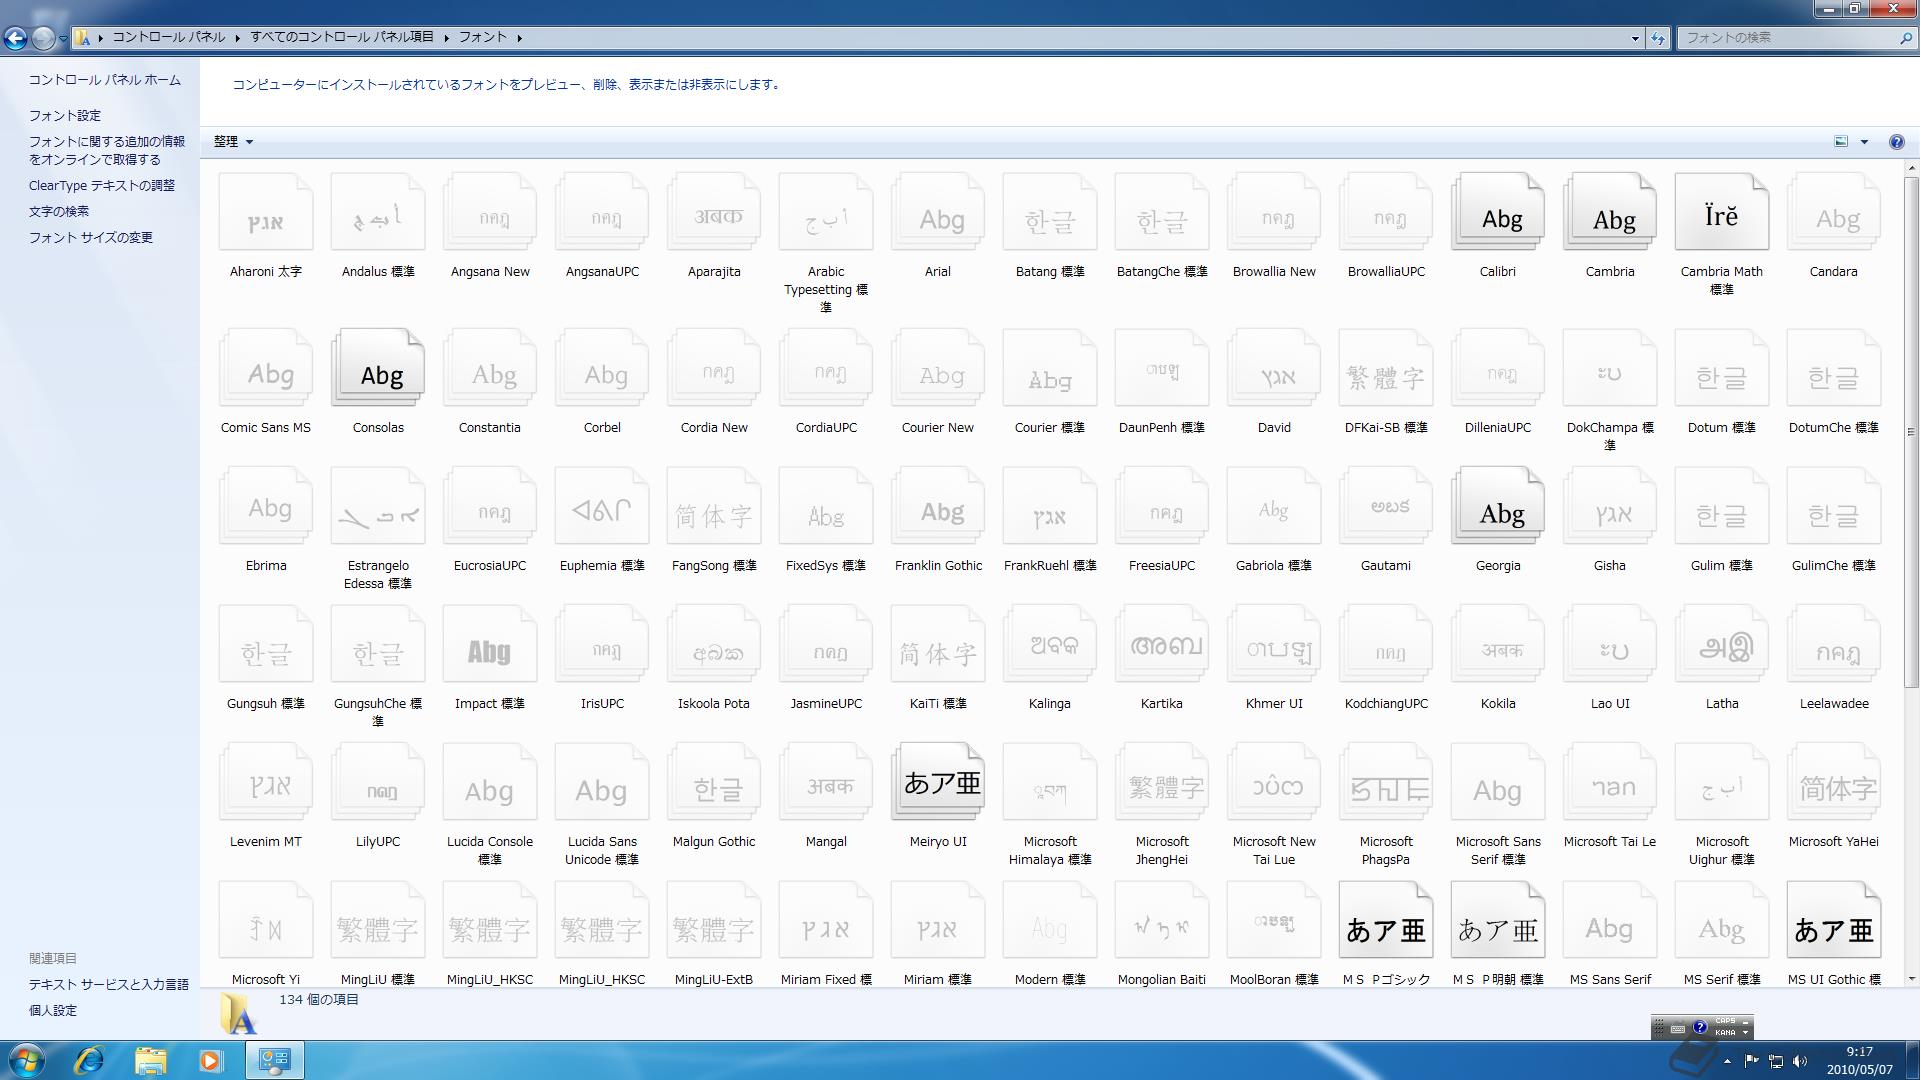
Task: Open 文字の検索 link
Action: click(58, 212)
